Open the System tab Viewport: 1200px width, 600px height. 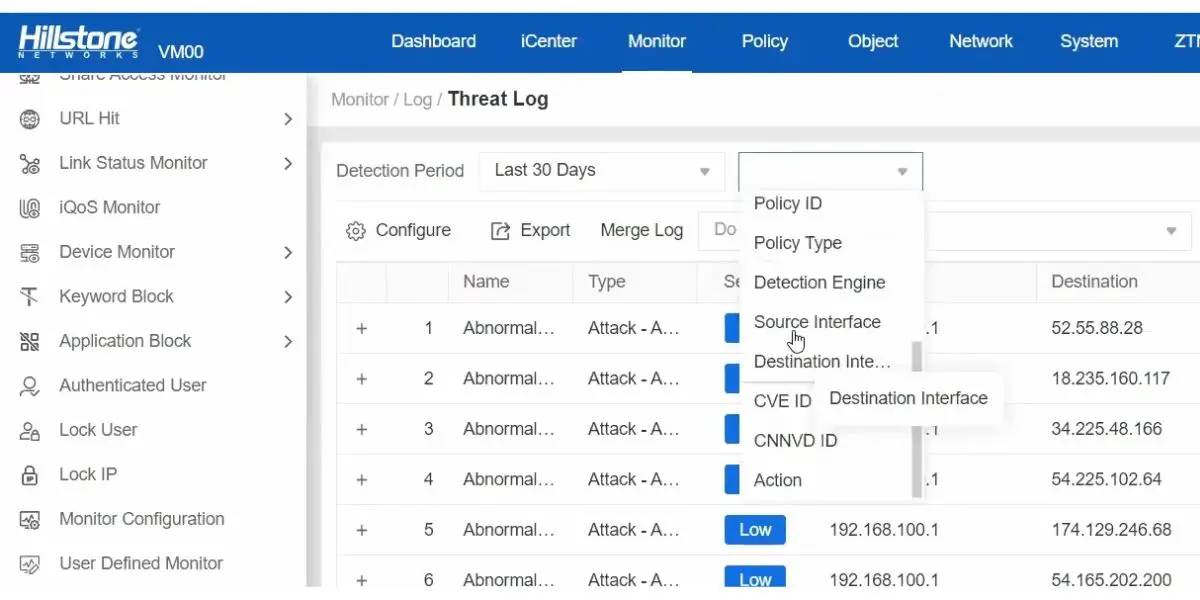[1089, 41]
